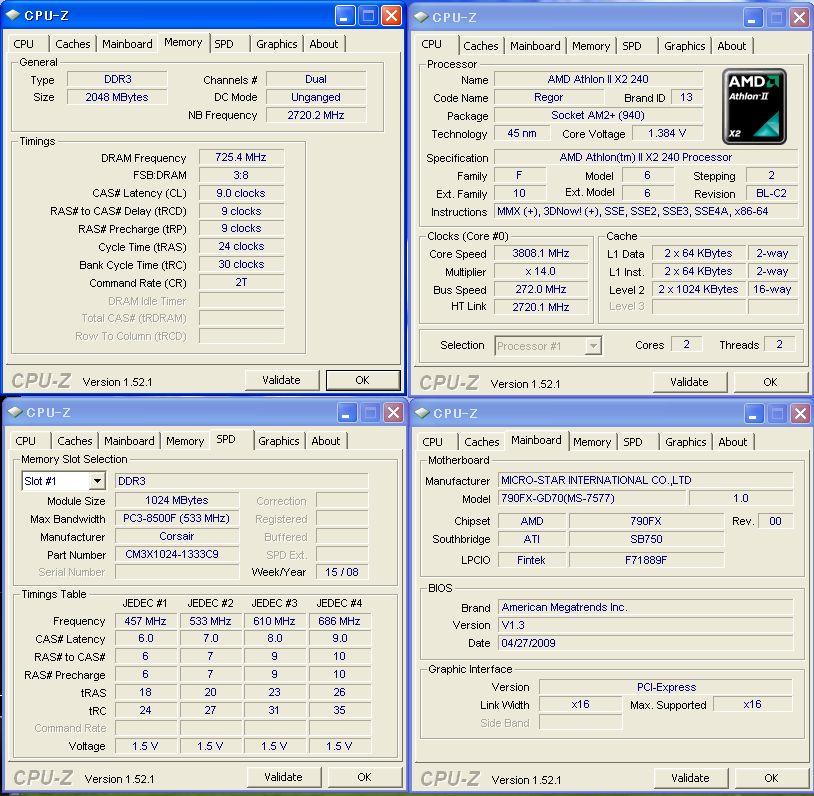Image resolution: width=814 pixels, height=796 pixels.
Task: Click OK in the CPU window
Action: pyautogui.click(x=770, y=382)
